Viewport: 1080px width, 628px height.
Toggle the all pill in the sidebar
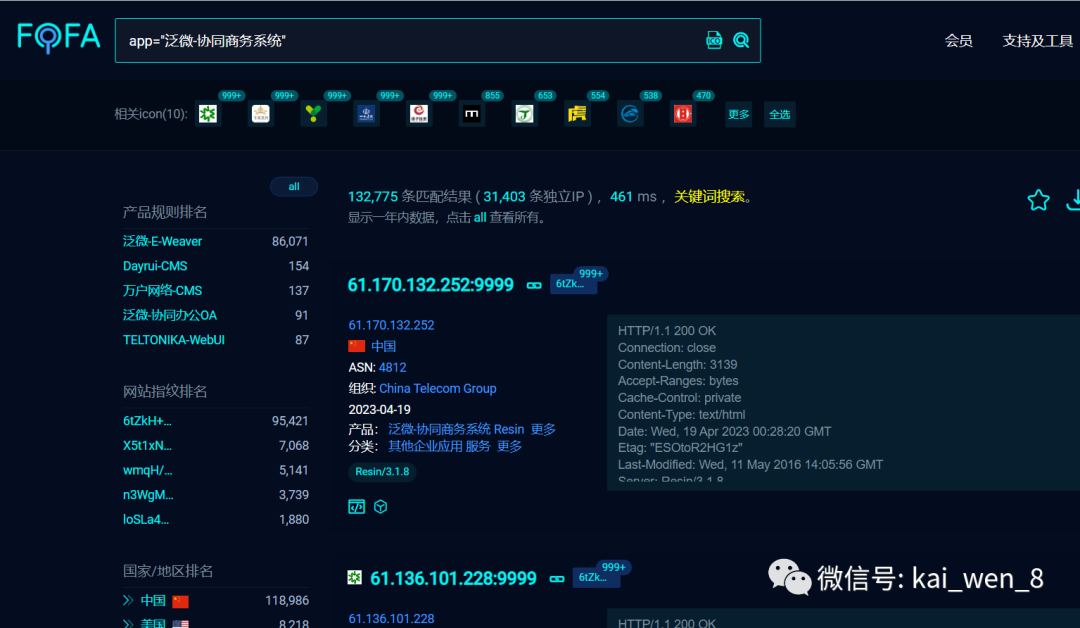294,187
